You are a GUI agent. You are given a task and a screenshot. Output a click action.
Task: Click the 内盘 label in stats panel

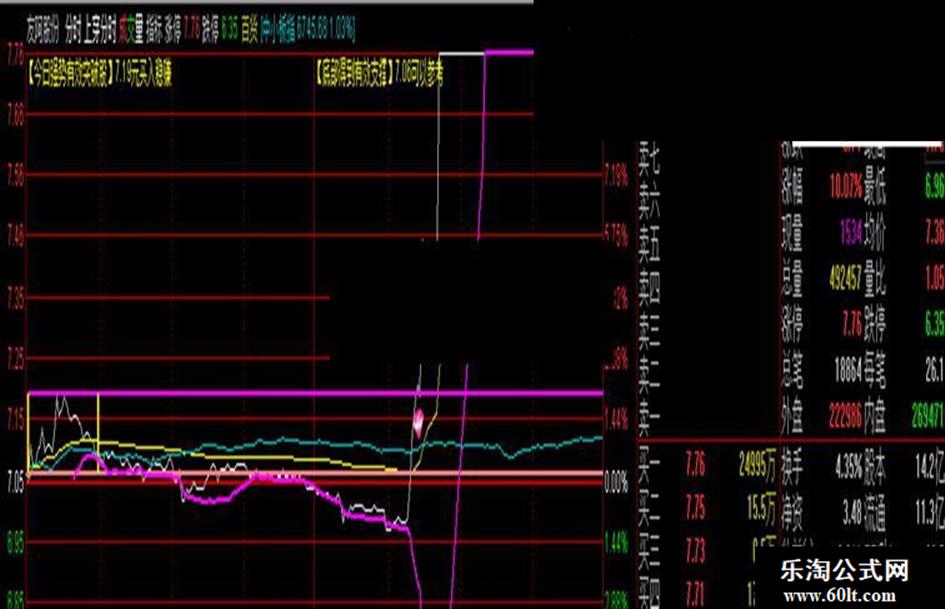click(876, 416)
